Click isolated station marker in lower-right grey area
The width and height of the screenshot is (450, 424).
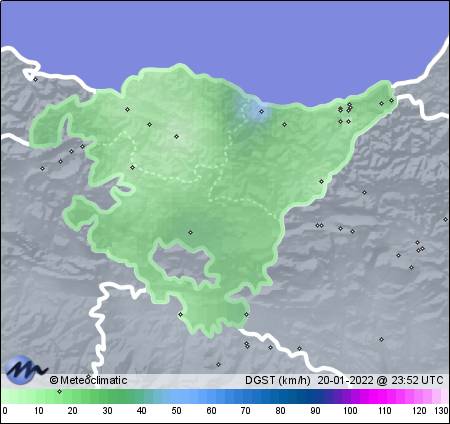[x=382, y=339]
